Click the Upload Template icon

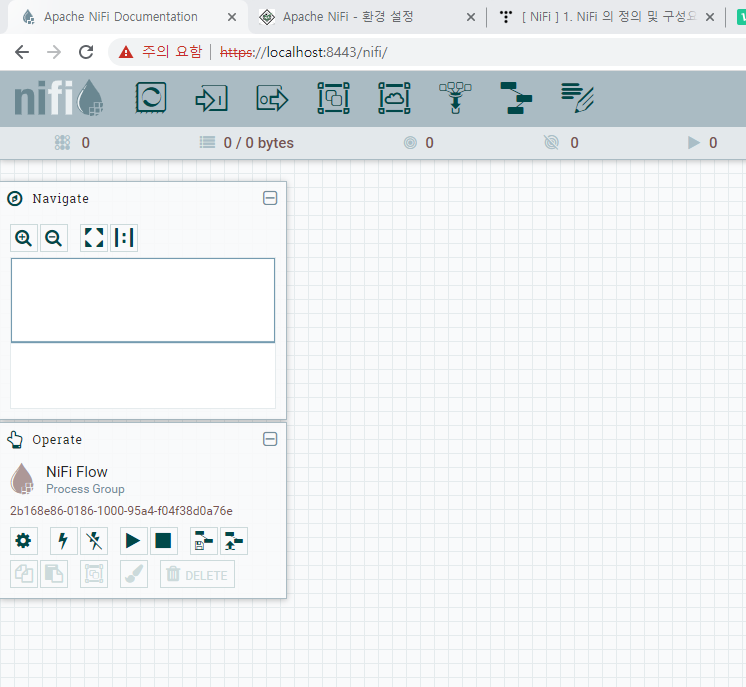click(x=234, y=541)
